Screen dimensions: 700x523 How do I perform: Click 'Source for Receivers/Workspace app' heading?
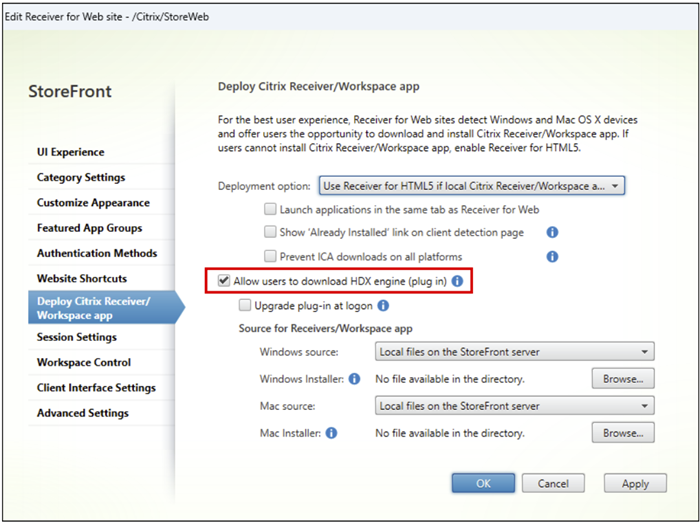pos(325,328)
